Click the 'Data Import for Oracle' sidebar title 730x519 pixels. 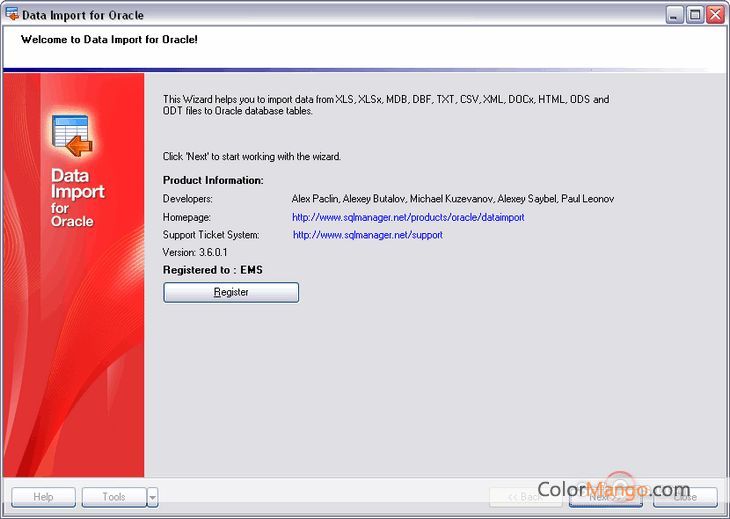[x=77, y=198]
